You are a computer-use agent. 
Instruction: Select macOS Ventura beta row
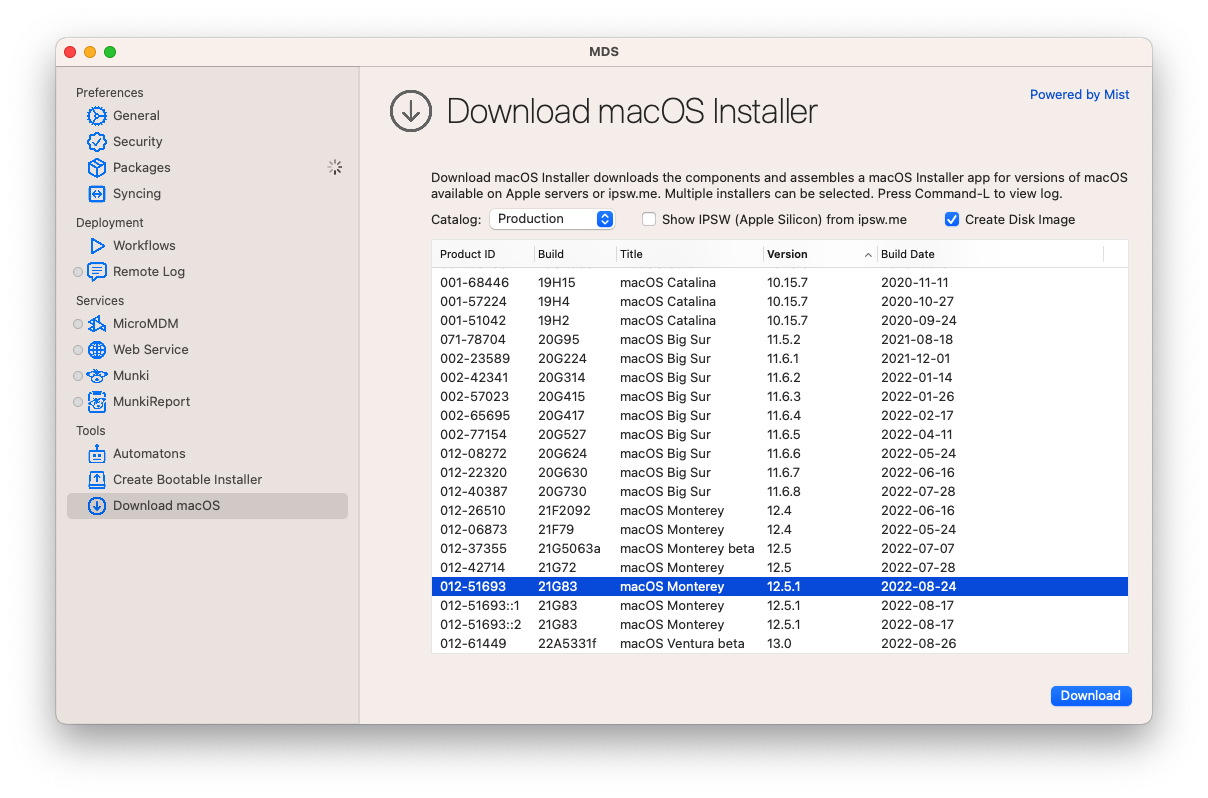[x=780, y=644]
